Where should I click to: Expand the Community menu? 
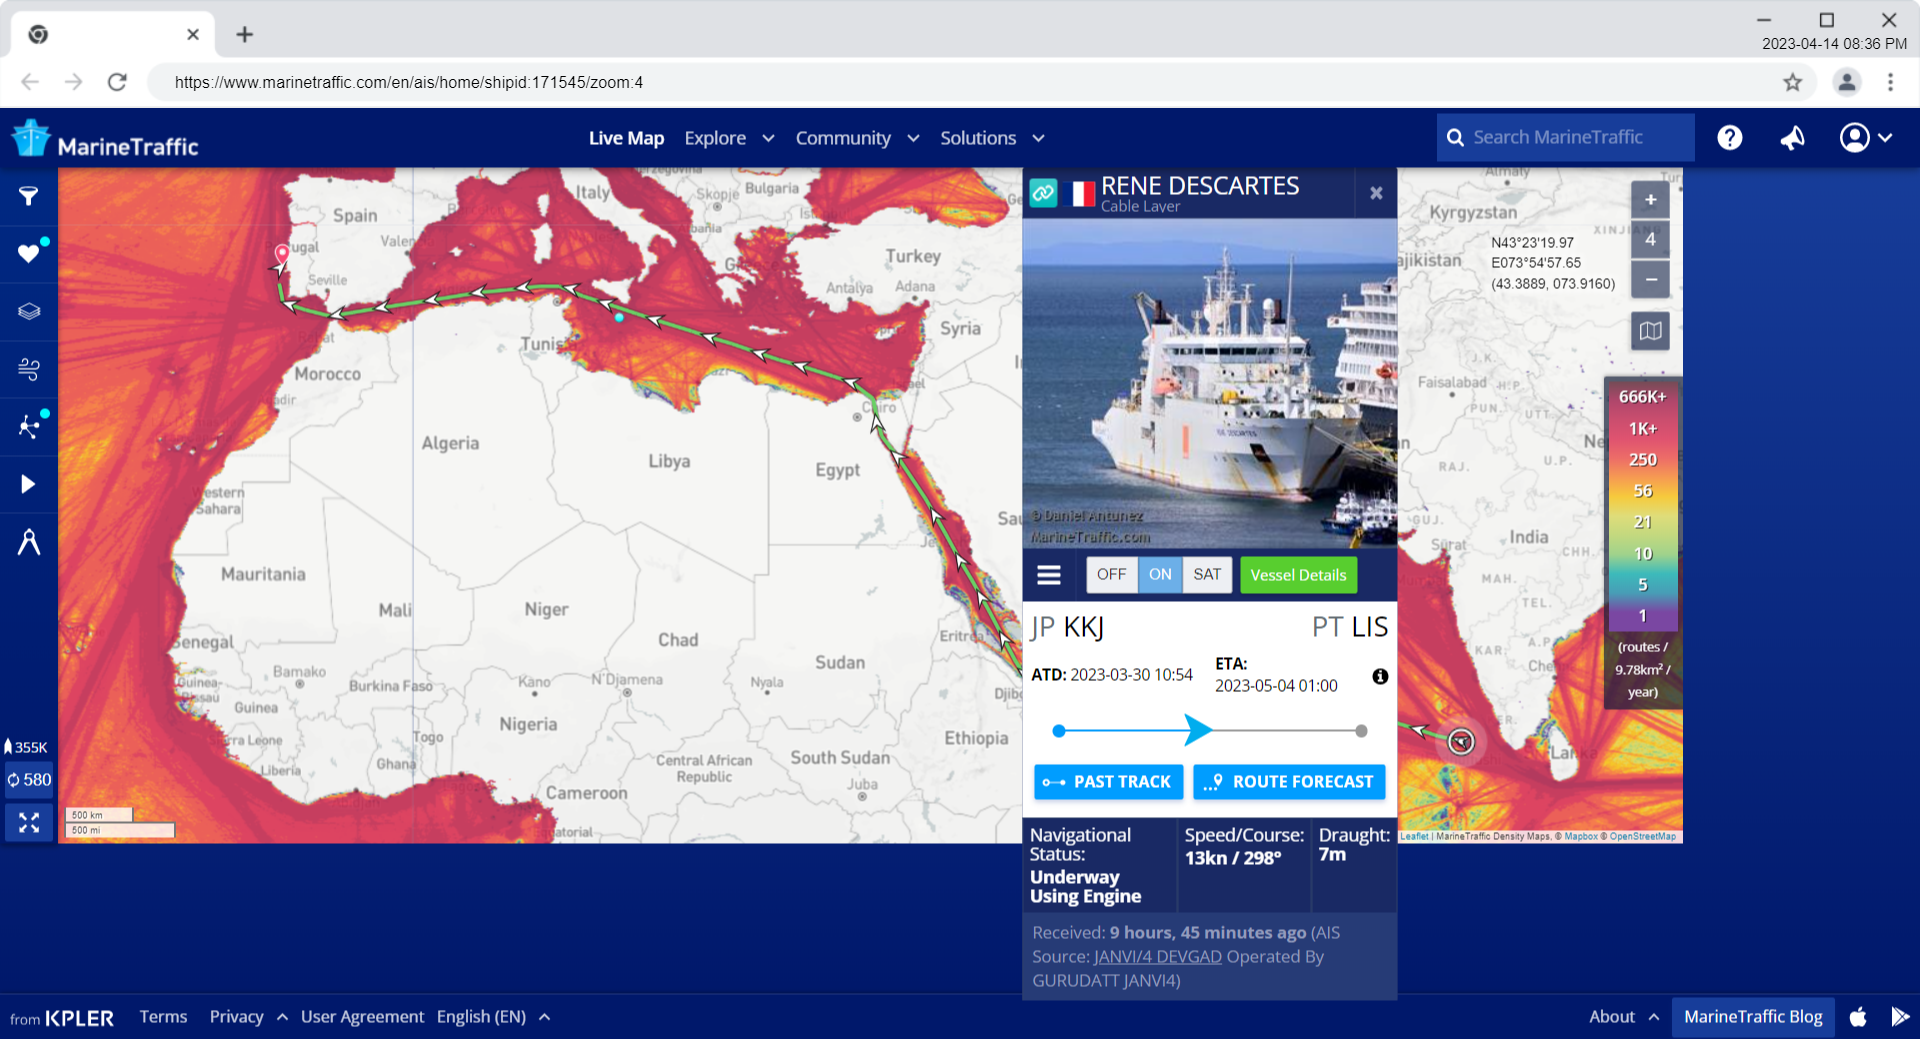(x=857, y=138)
